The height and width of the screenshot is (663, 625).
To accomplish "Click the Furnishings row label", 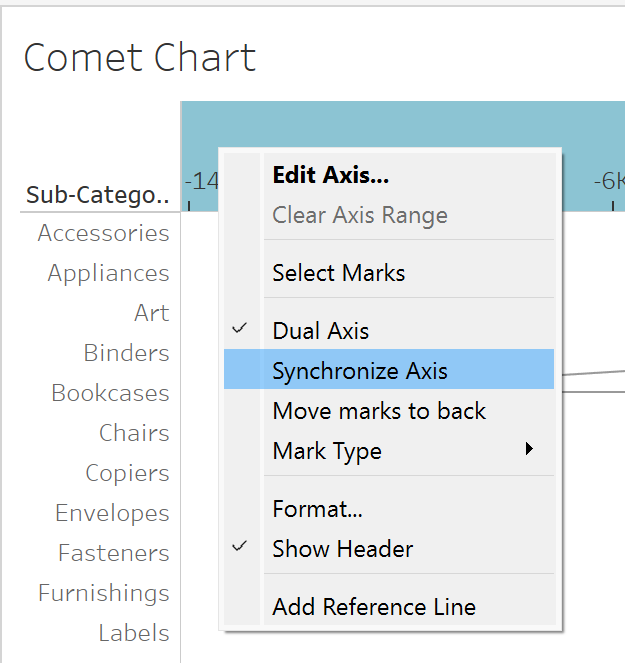I will (x=103, y=593).
